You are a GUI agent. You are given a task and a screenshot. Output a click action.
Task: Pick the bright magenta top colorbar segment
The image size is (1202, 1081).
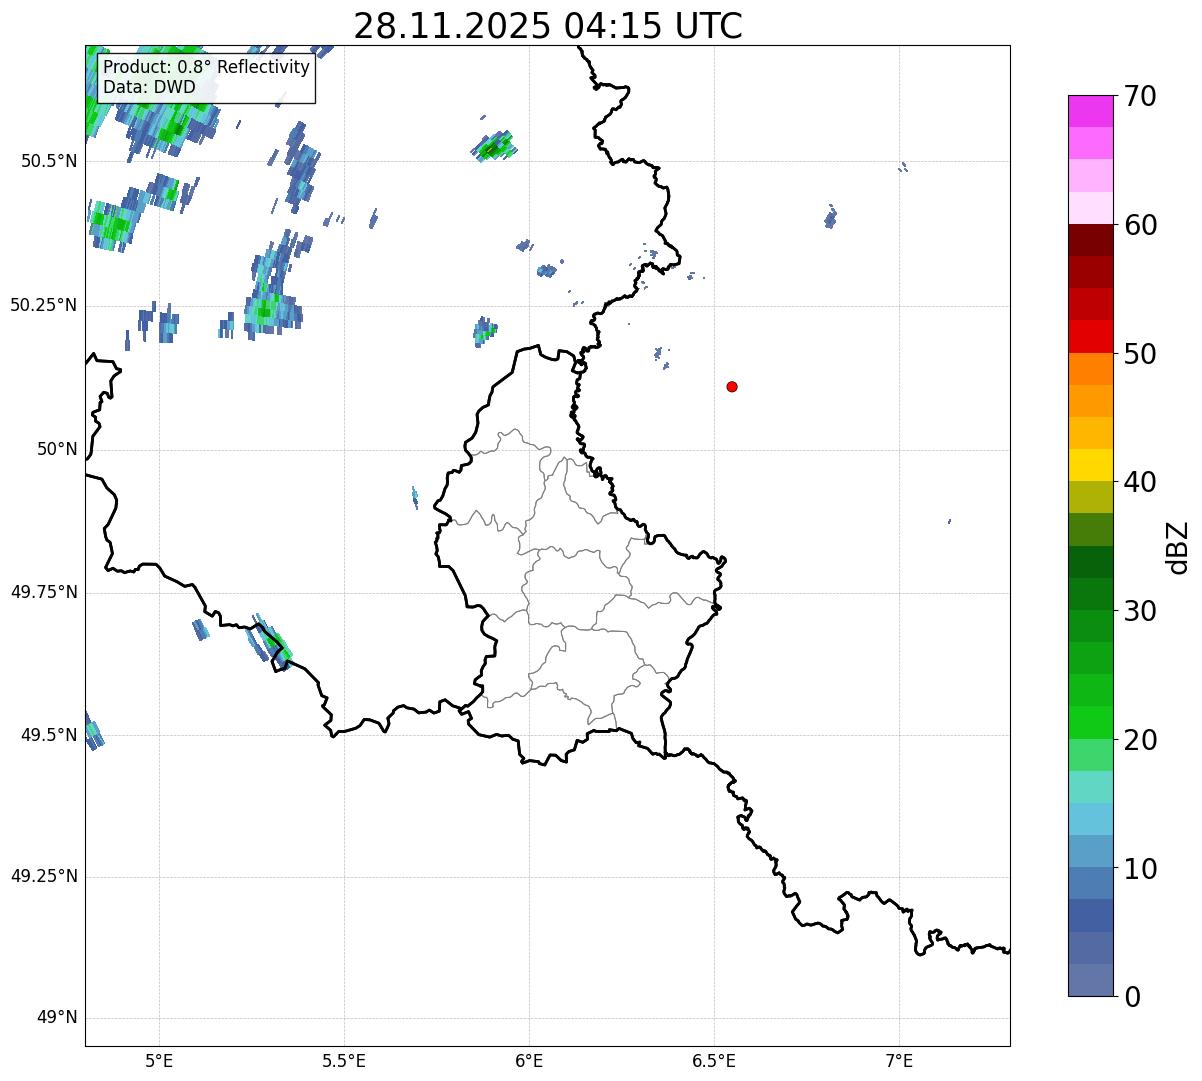(1097, 111)
